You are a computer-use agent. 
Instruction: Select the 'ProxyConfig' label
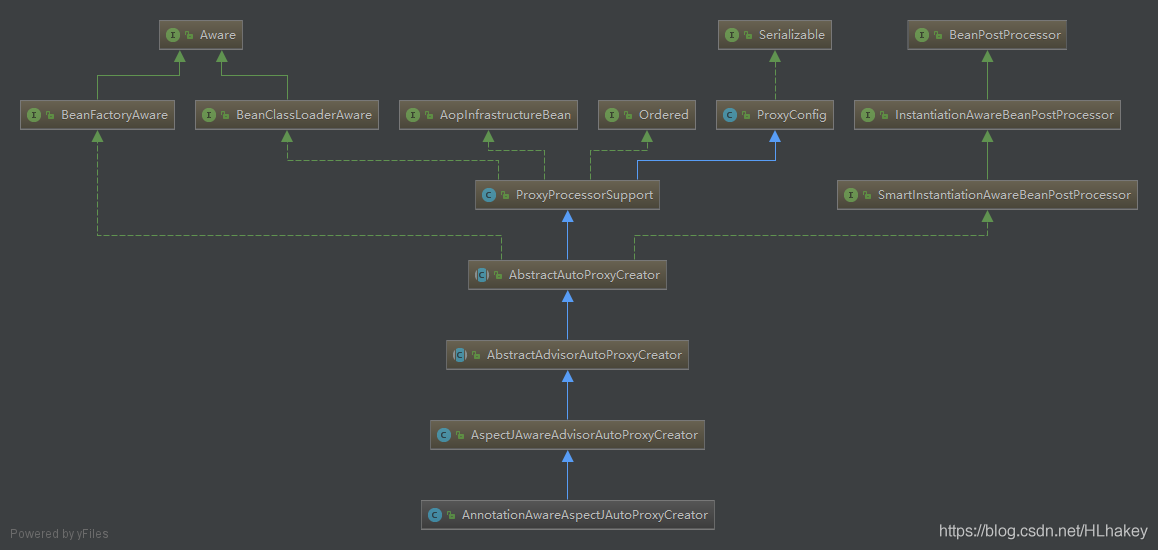click(x=792, y=115)
